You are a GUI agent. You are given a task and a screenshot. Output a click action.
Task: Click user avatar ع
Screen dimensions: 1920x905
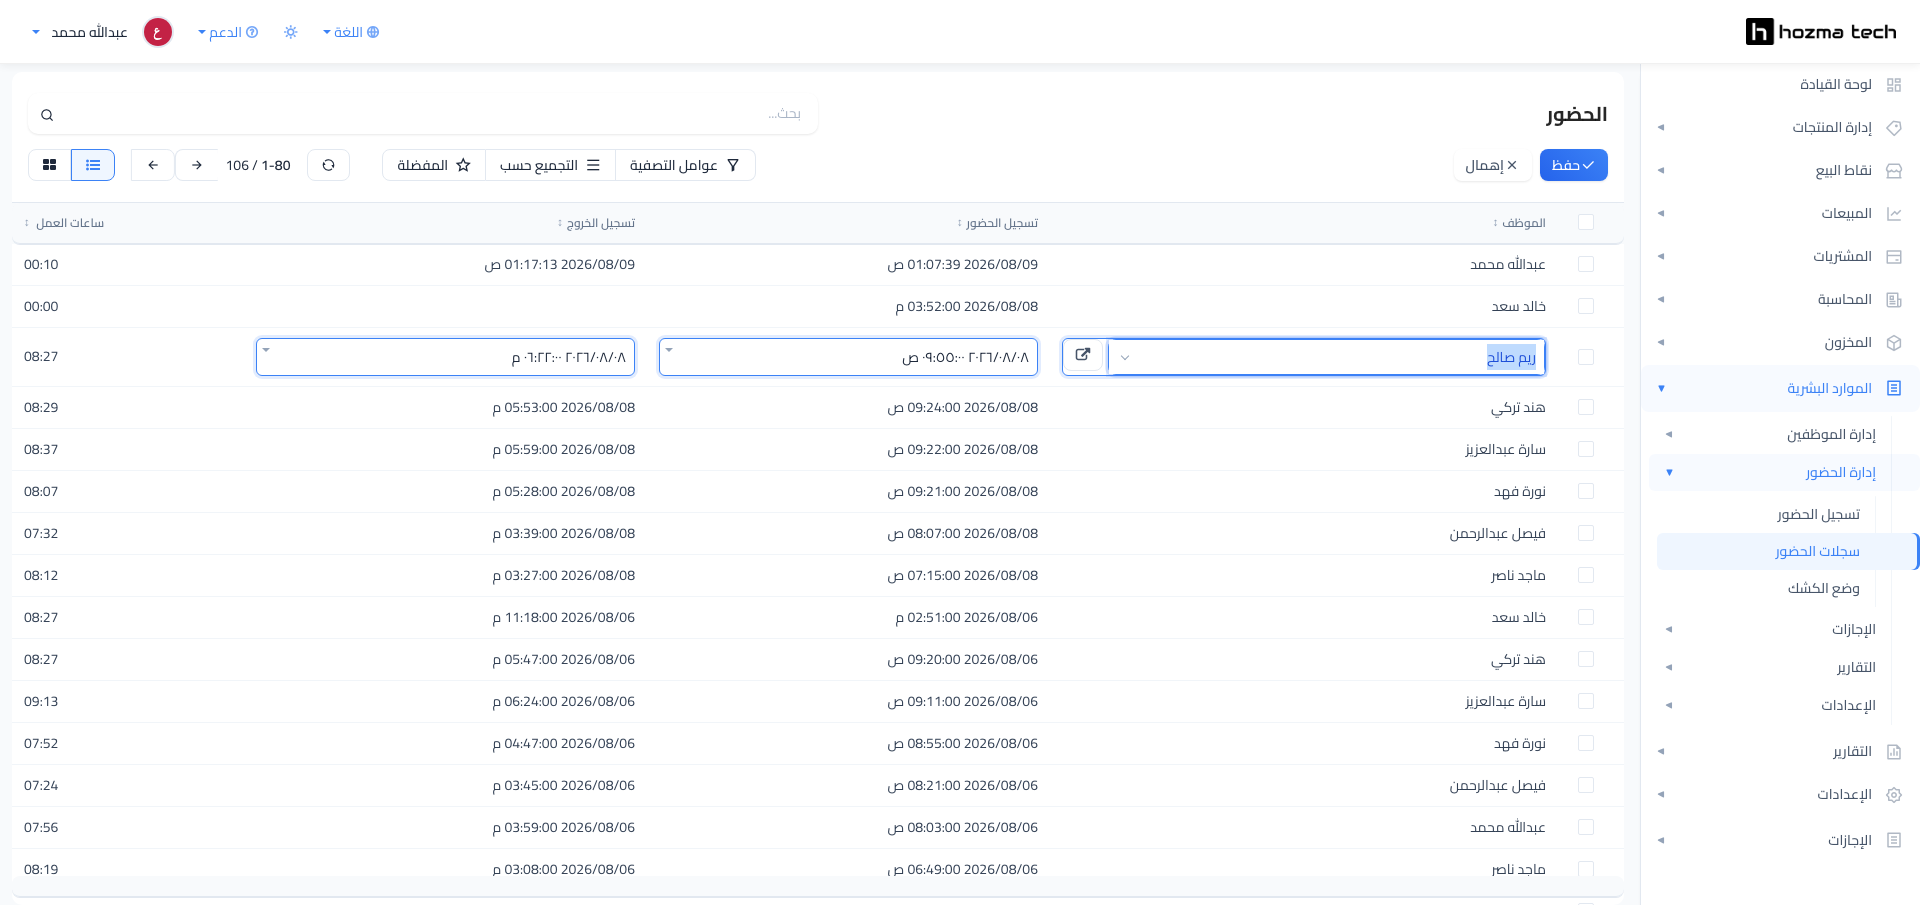(x=158, y=32)
